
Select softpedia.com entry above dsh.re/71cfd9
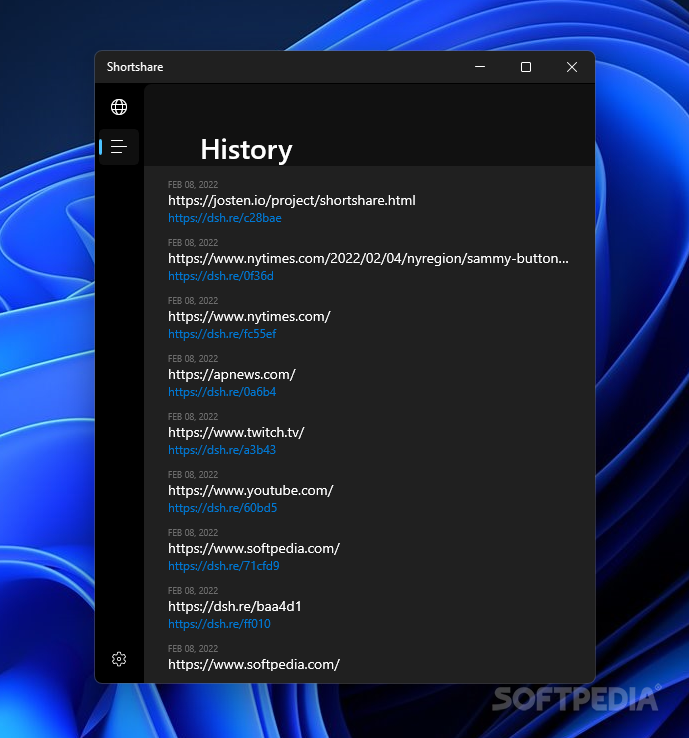coord(254,548)
